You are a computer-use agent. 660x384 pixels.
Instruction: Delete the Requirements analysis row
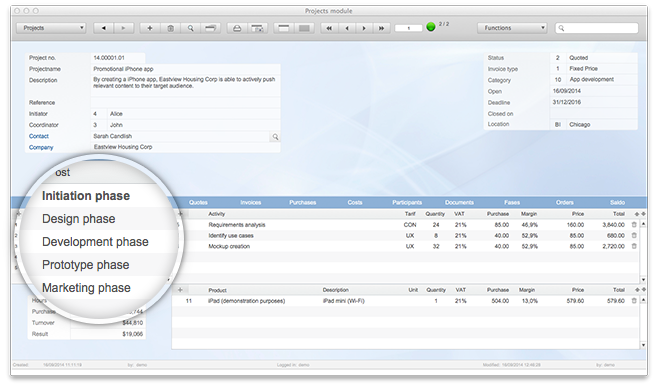(x=634, y=225)
